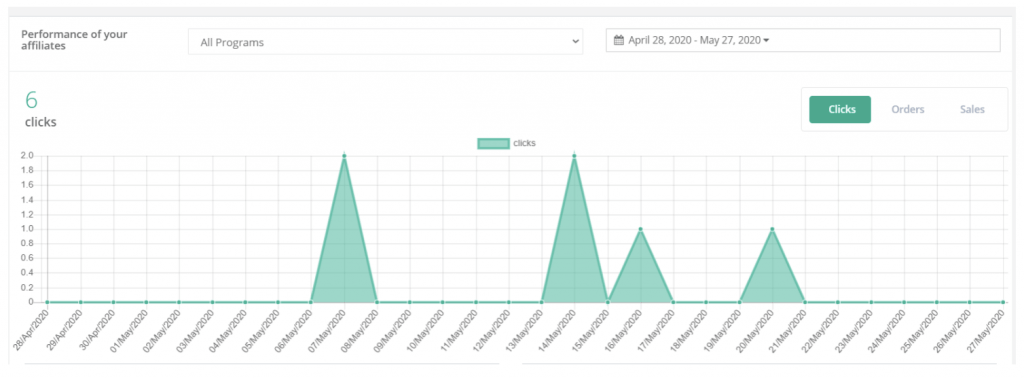This screenshot has height=378, width=1024.
Task: Switch to the Sales tab
Action: tap(972, 110)
